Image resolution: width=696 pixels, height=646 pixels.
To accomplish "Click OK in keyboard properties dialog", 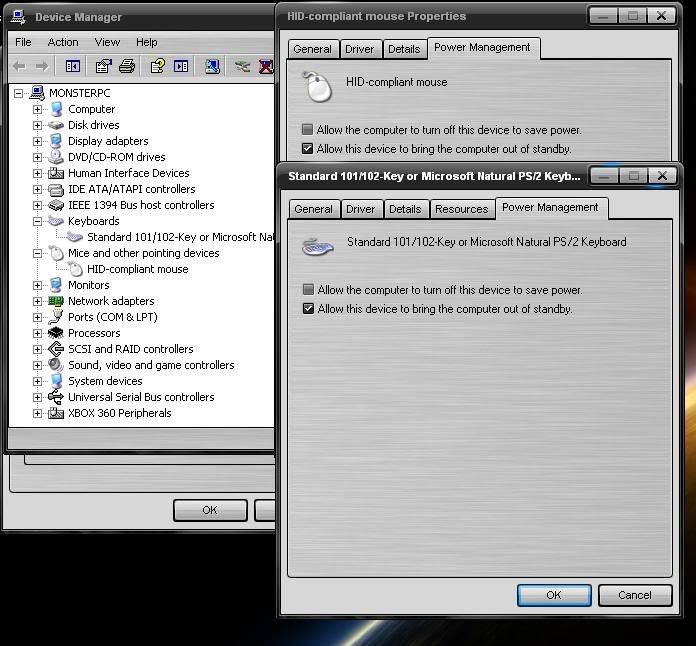I will click(x=553, y=595).
